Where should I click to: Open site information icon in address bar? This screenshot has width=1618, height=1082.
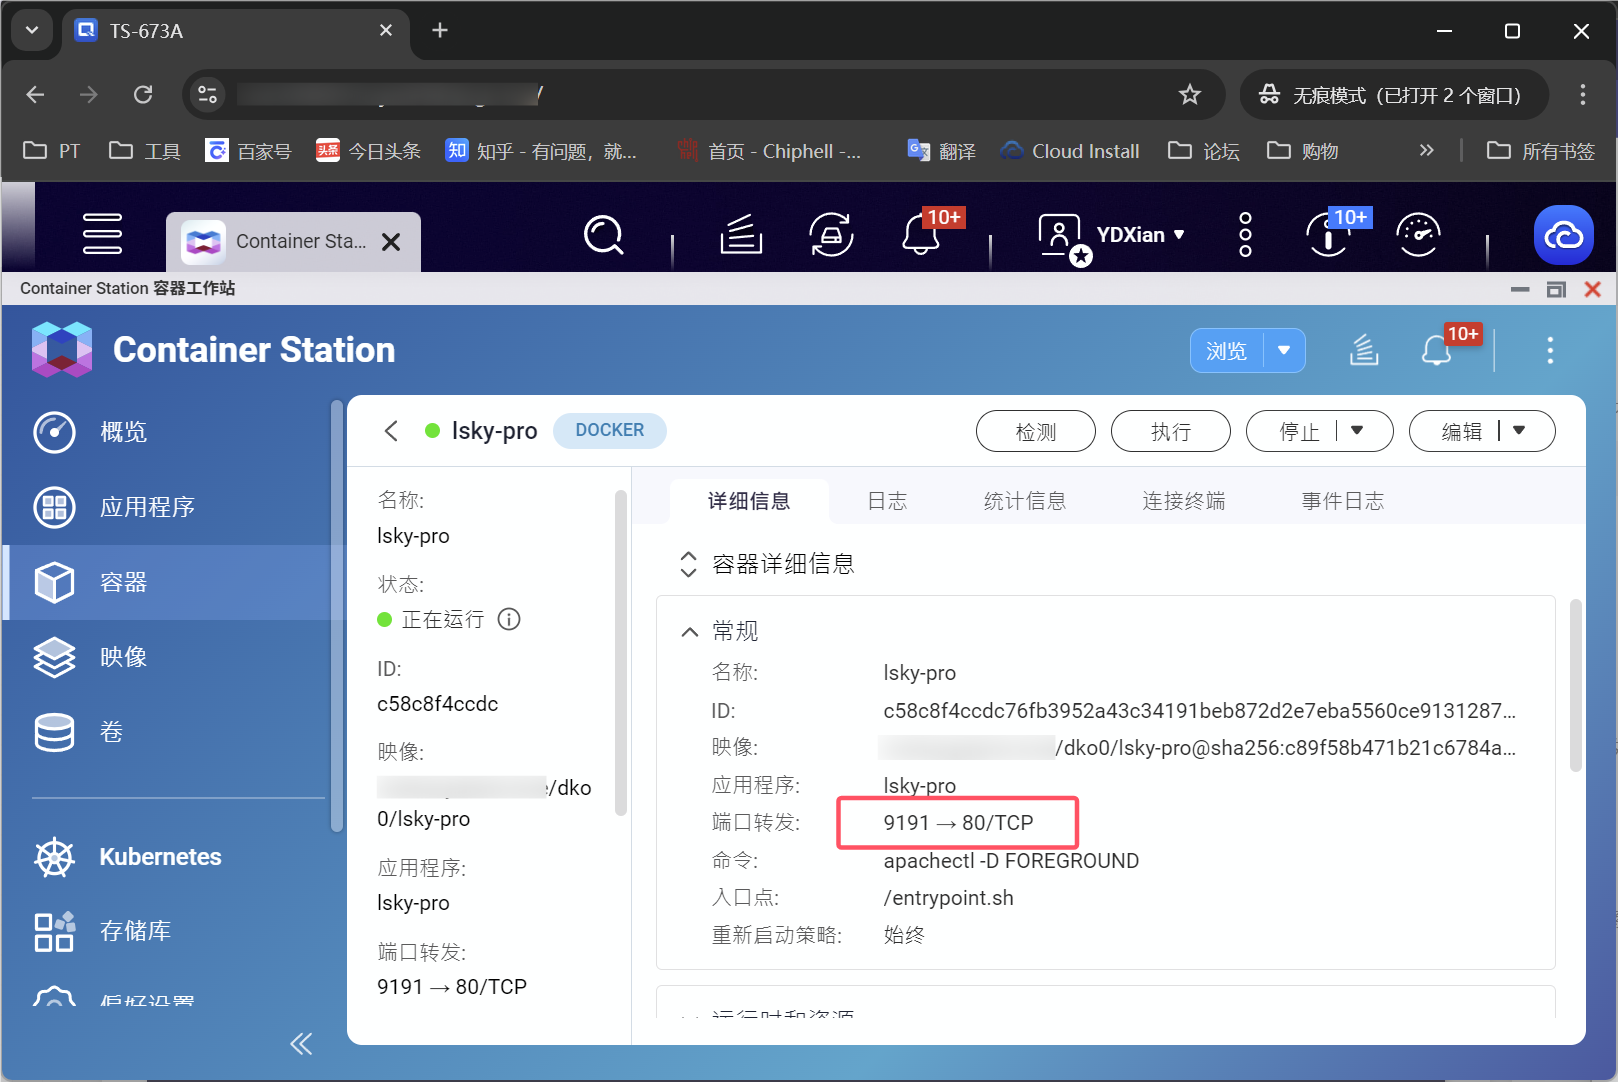click(x=207, y=94)
